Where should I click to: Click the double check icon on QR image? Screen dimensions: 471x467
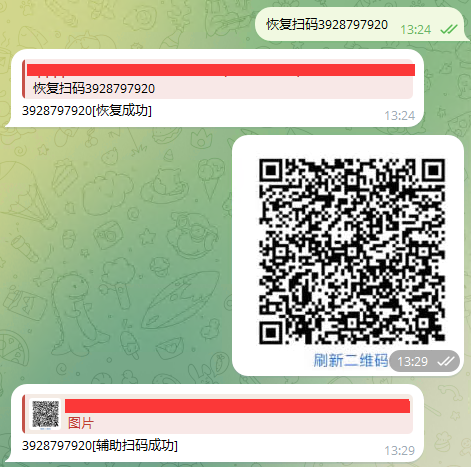[x=446, y=361]
